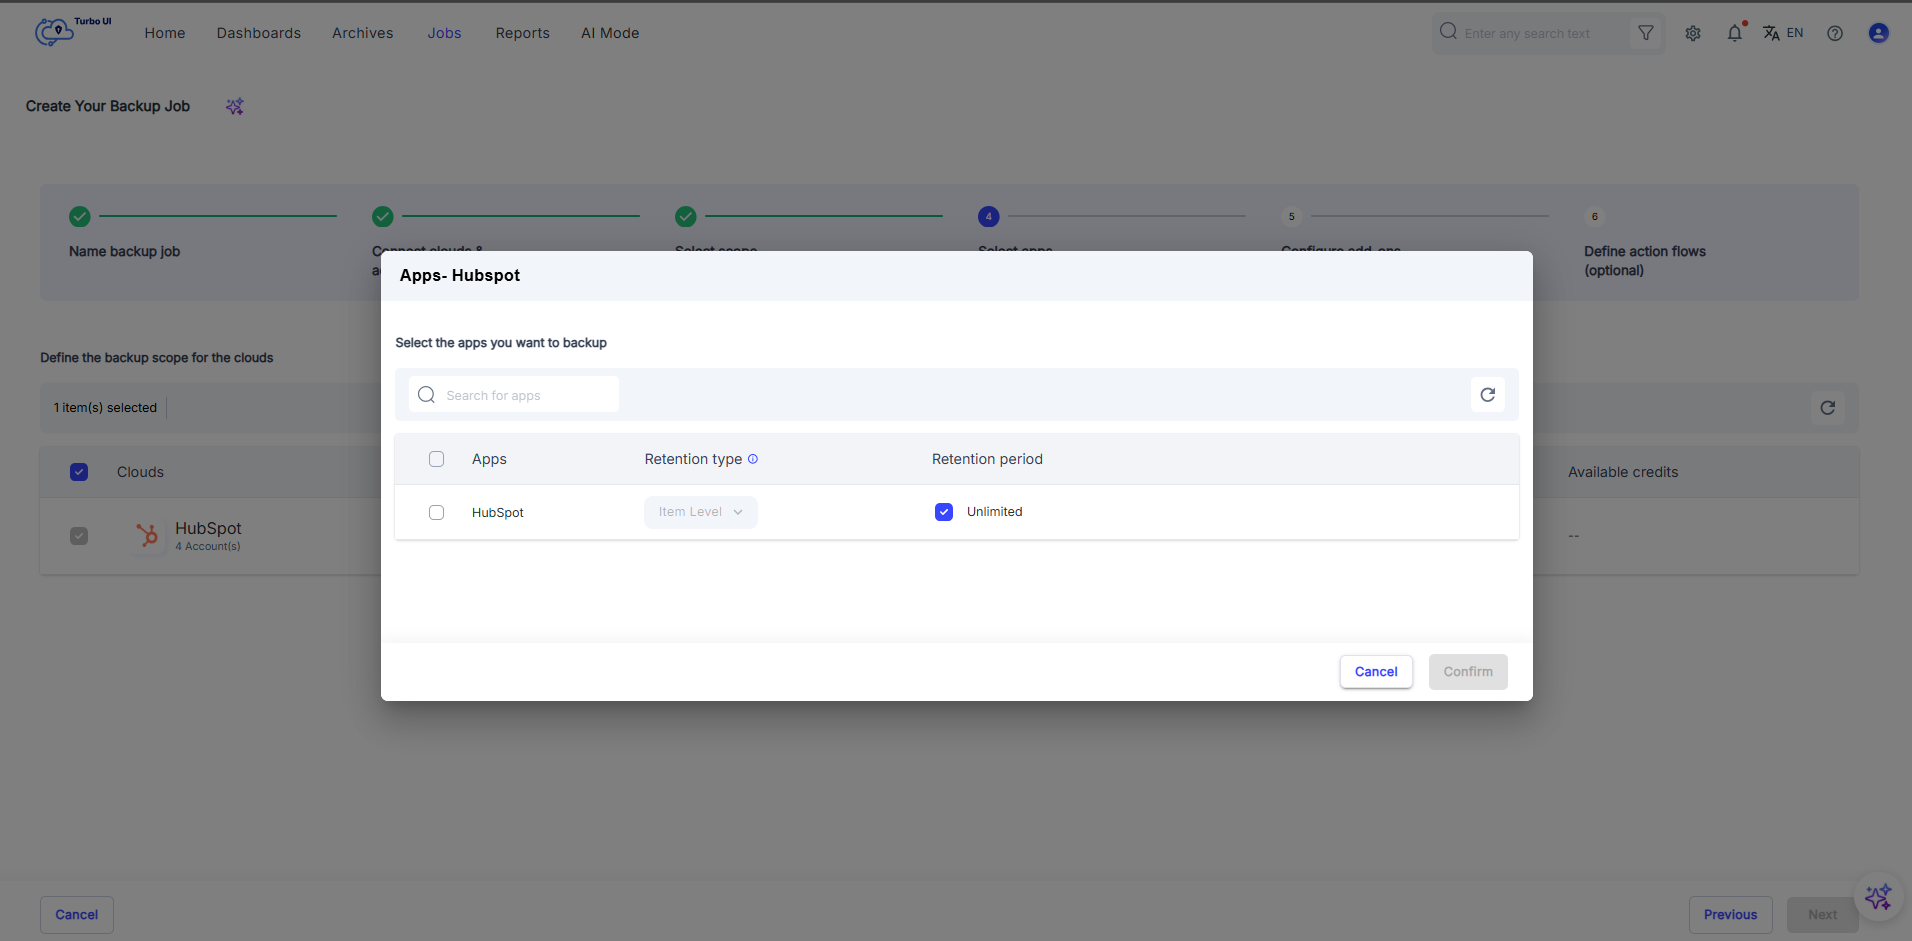Click the Retention type info icon
Image resolution: width=1912 pixels, height=941 pixels.
[x=753, y=459]
